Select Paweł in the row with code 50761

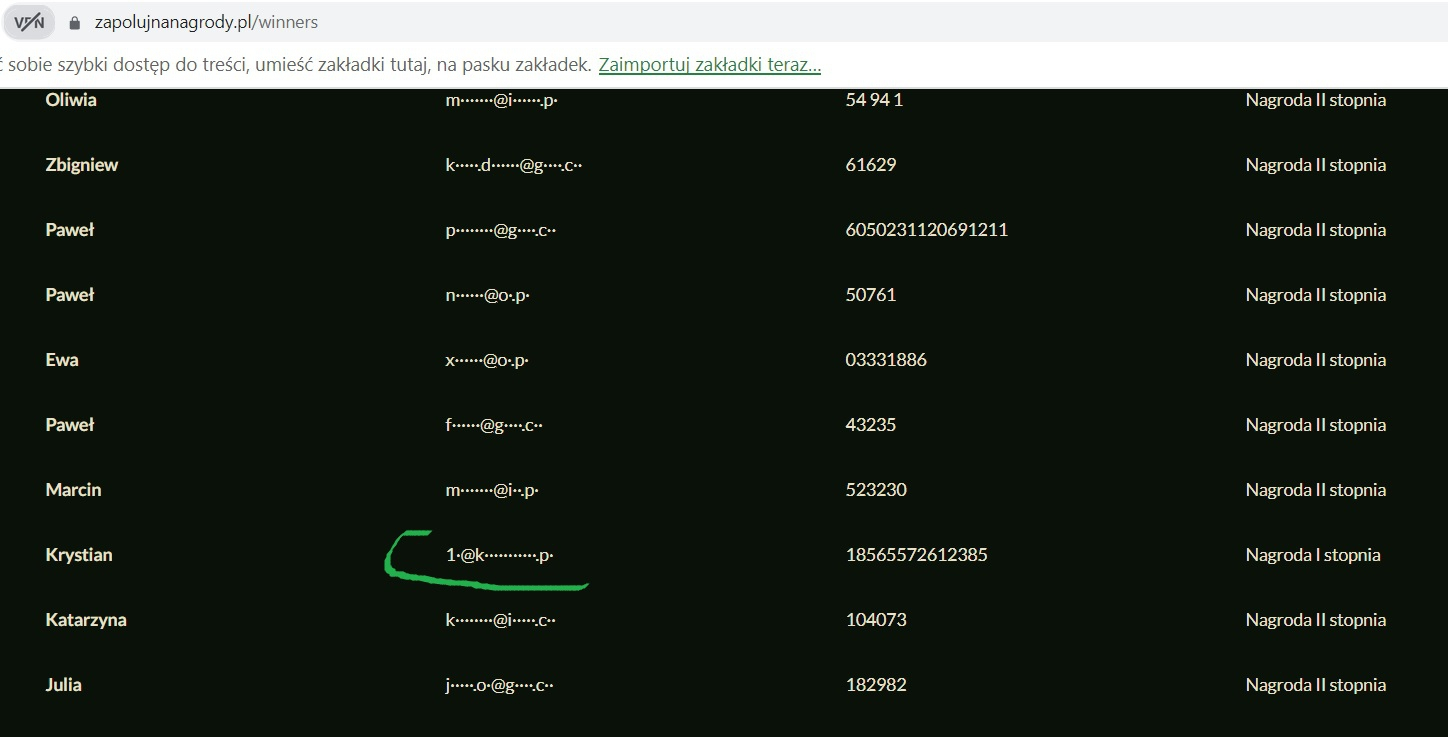pyautogui.click(x=69, y=295)
